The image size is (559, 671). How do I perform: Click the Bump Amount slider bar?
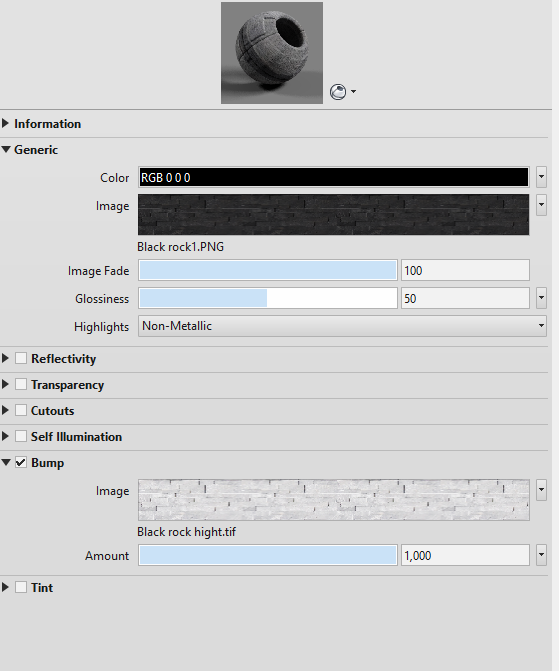(x=268, y=555)
